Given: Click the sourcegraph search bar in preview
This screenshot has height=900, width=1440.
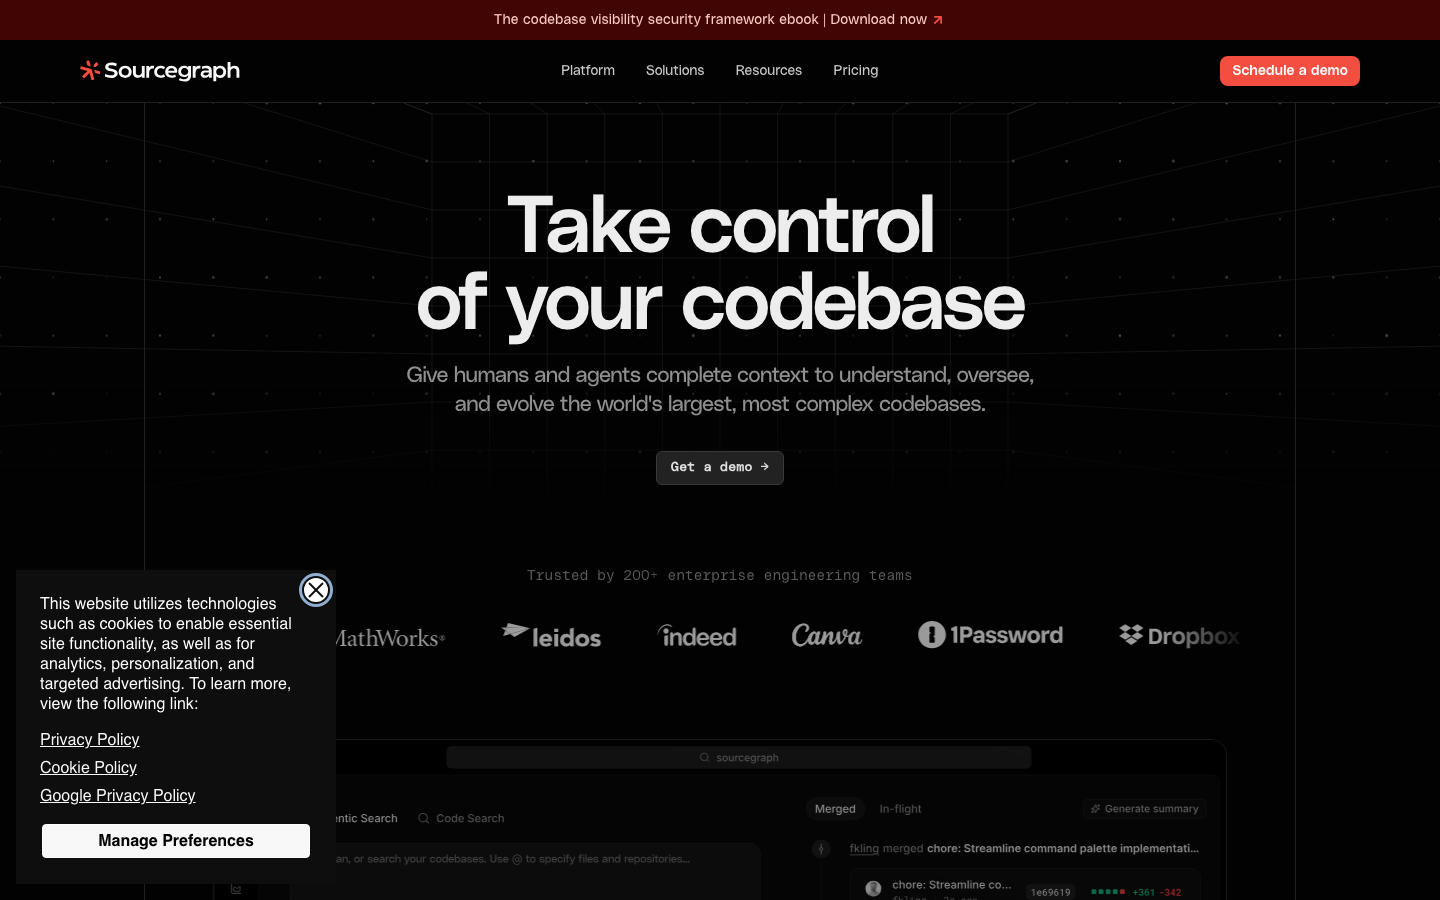Looking at the screenshot, I should (739, 758).
